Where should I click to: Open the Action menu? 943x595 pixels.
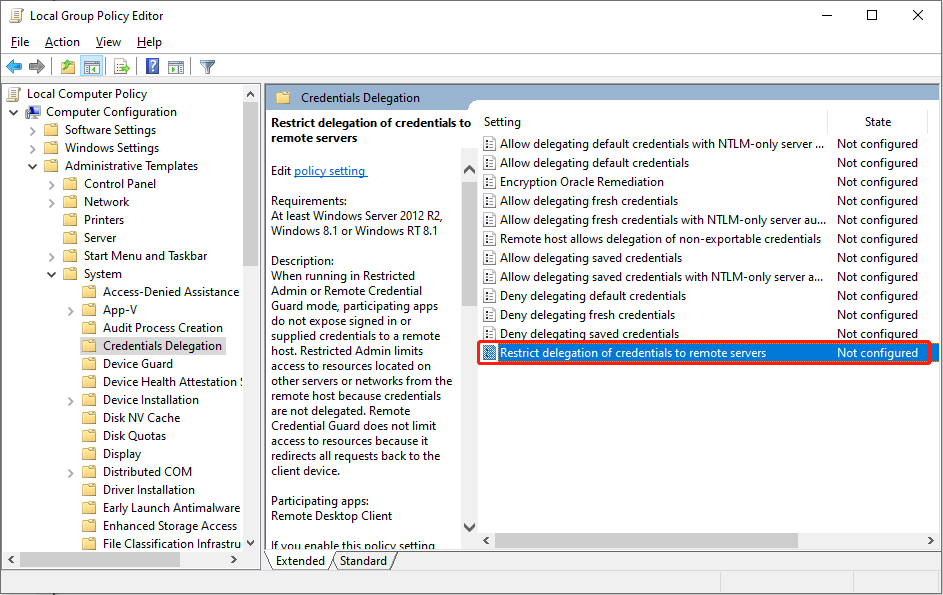[x=62, y=42]
